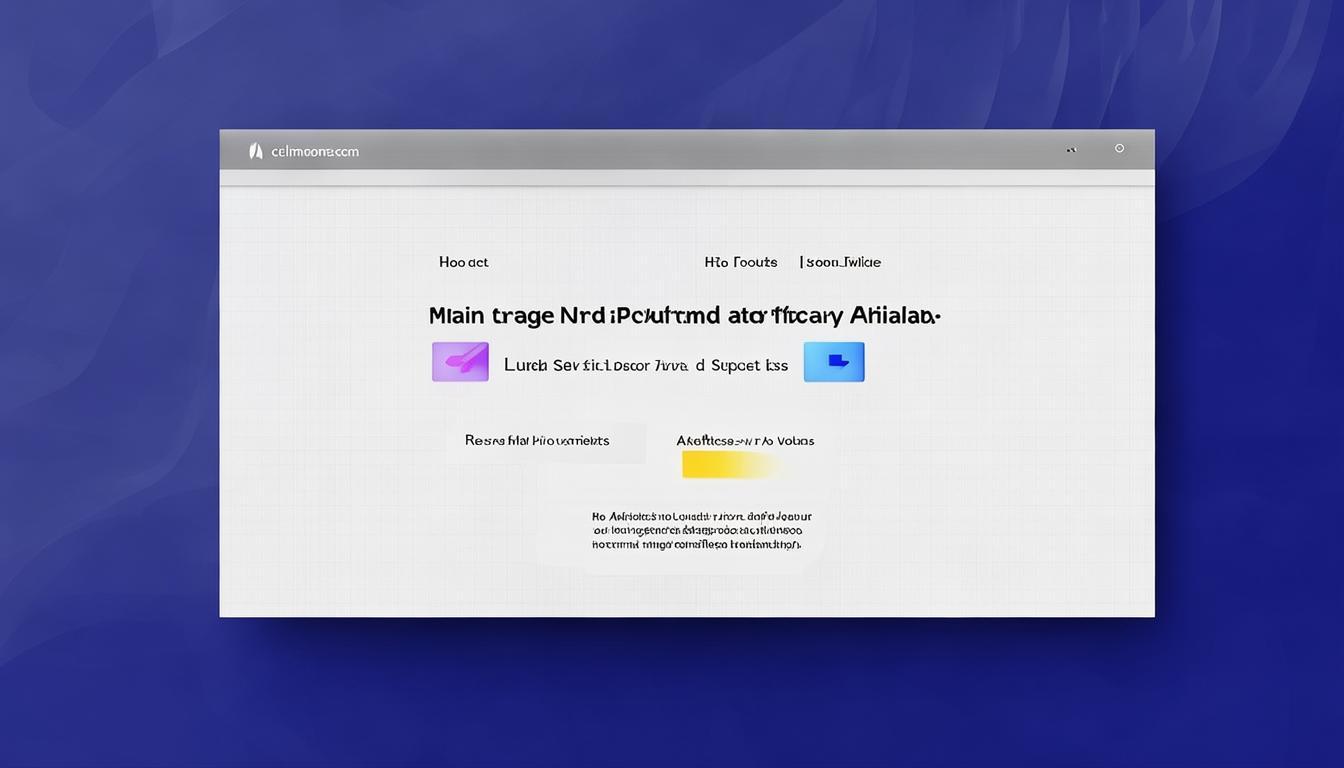Click the blue icon tile
The image size is (1344, 768).
834,362
